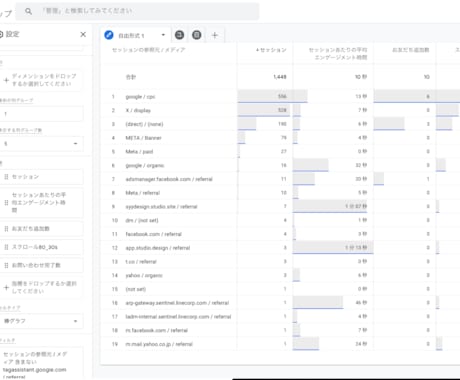Close the 設定 settings panel

pyautogui.click(x=83, y=34)
